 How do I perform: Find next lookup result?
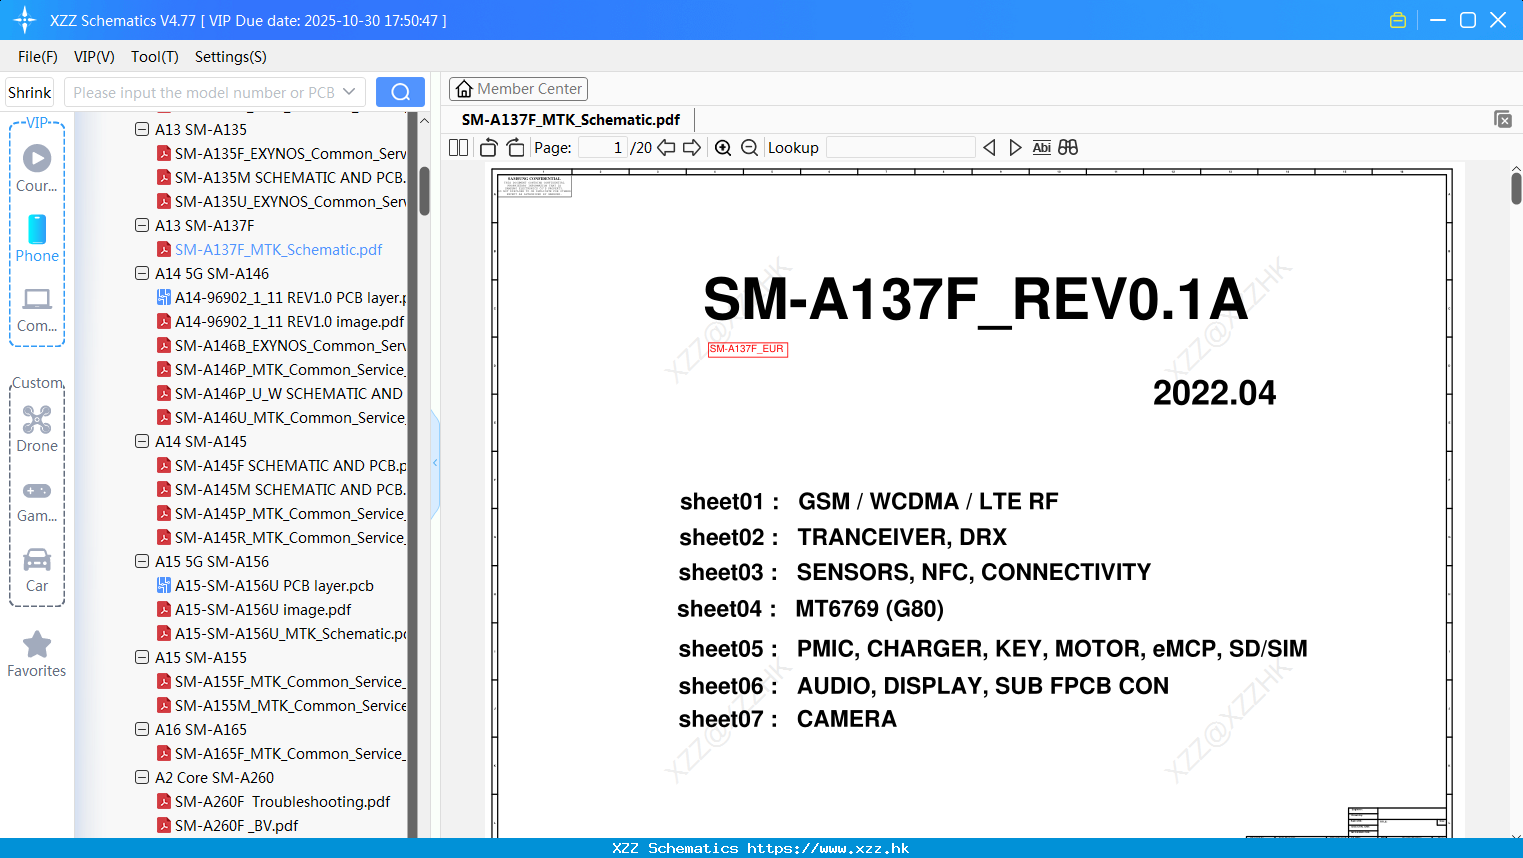point(1015,147)
